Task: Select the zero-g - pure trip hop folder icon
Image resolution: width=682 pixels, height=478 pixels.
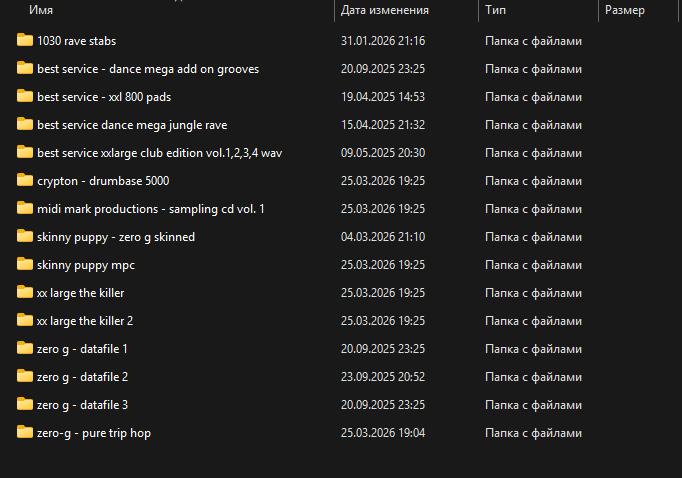Action: 25,433
